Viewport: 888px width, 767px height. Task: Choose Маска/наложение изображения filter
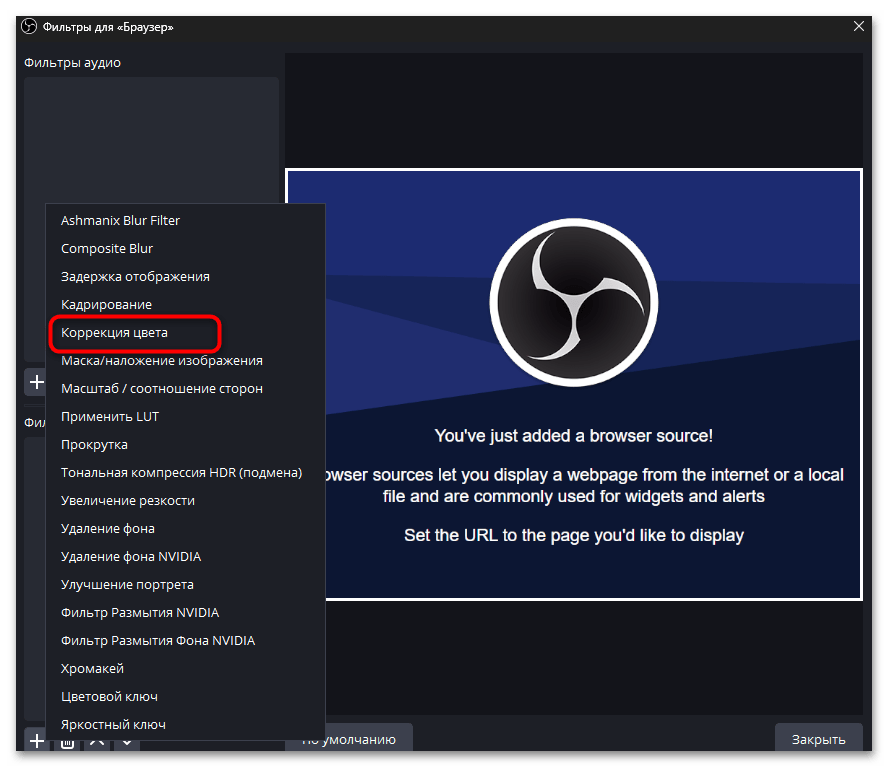click(x=161, y=360)
